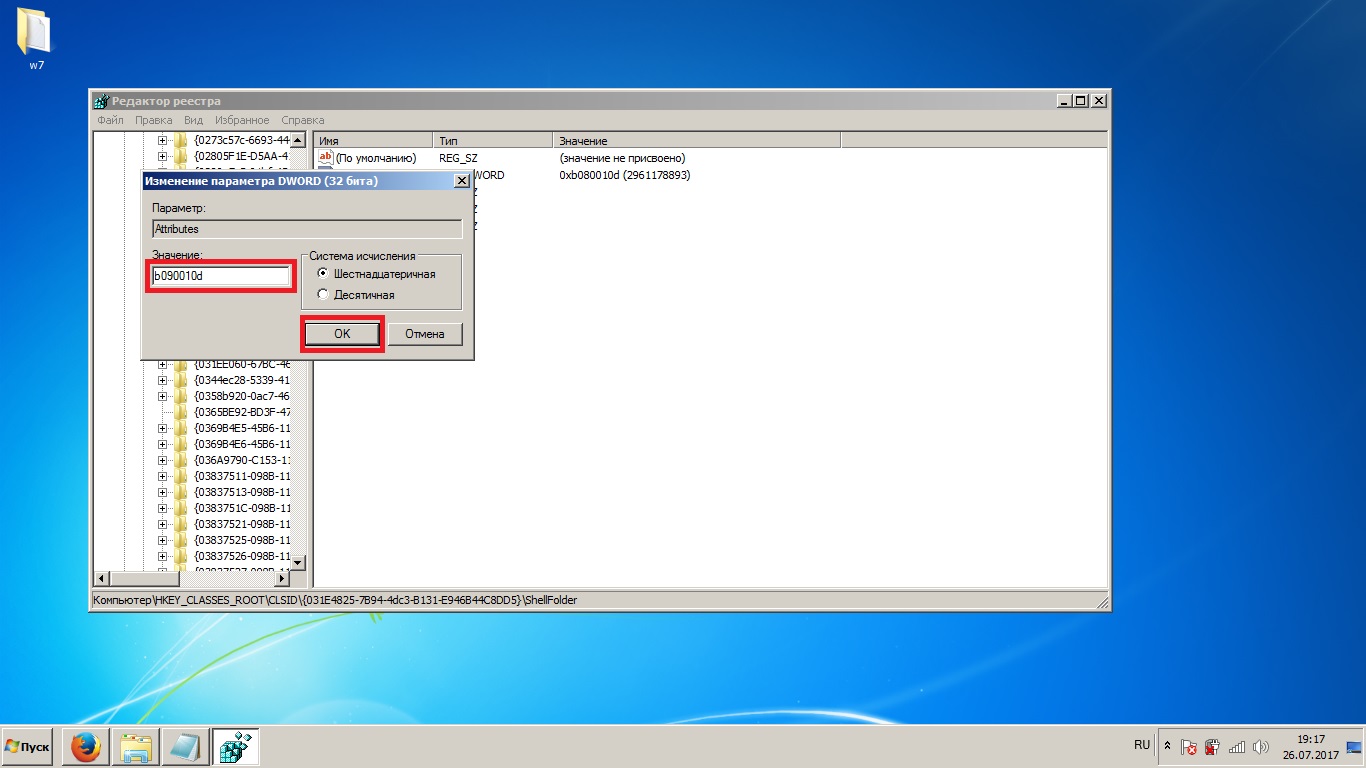Show hidden tray icons arrow
Image resolution: width=1366 pixels, height=768 pixels.
pyautogui.click(x=1167, y=747)
